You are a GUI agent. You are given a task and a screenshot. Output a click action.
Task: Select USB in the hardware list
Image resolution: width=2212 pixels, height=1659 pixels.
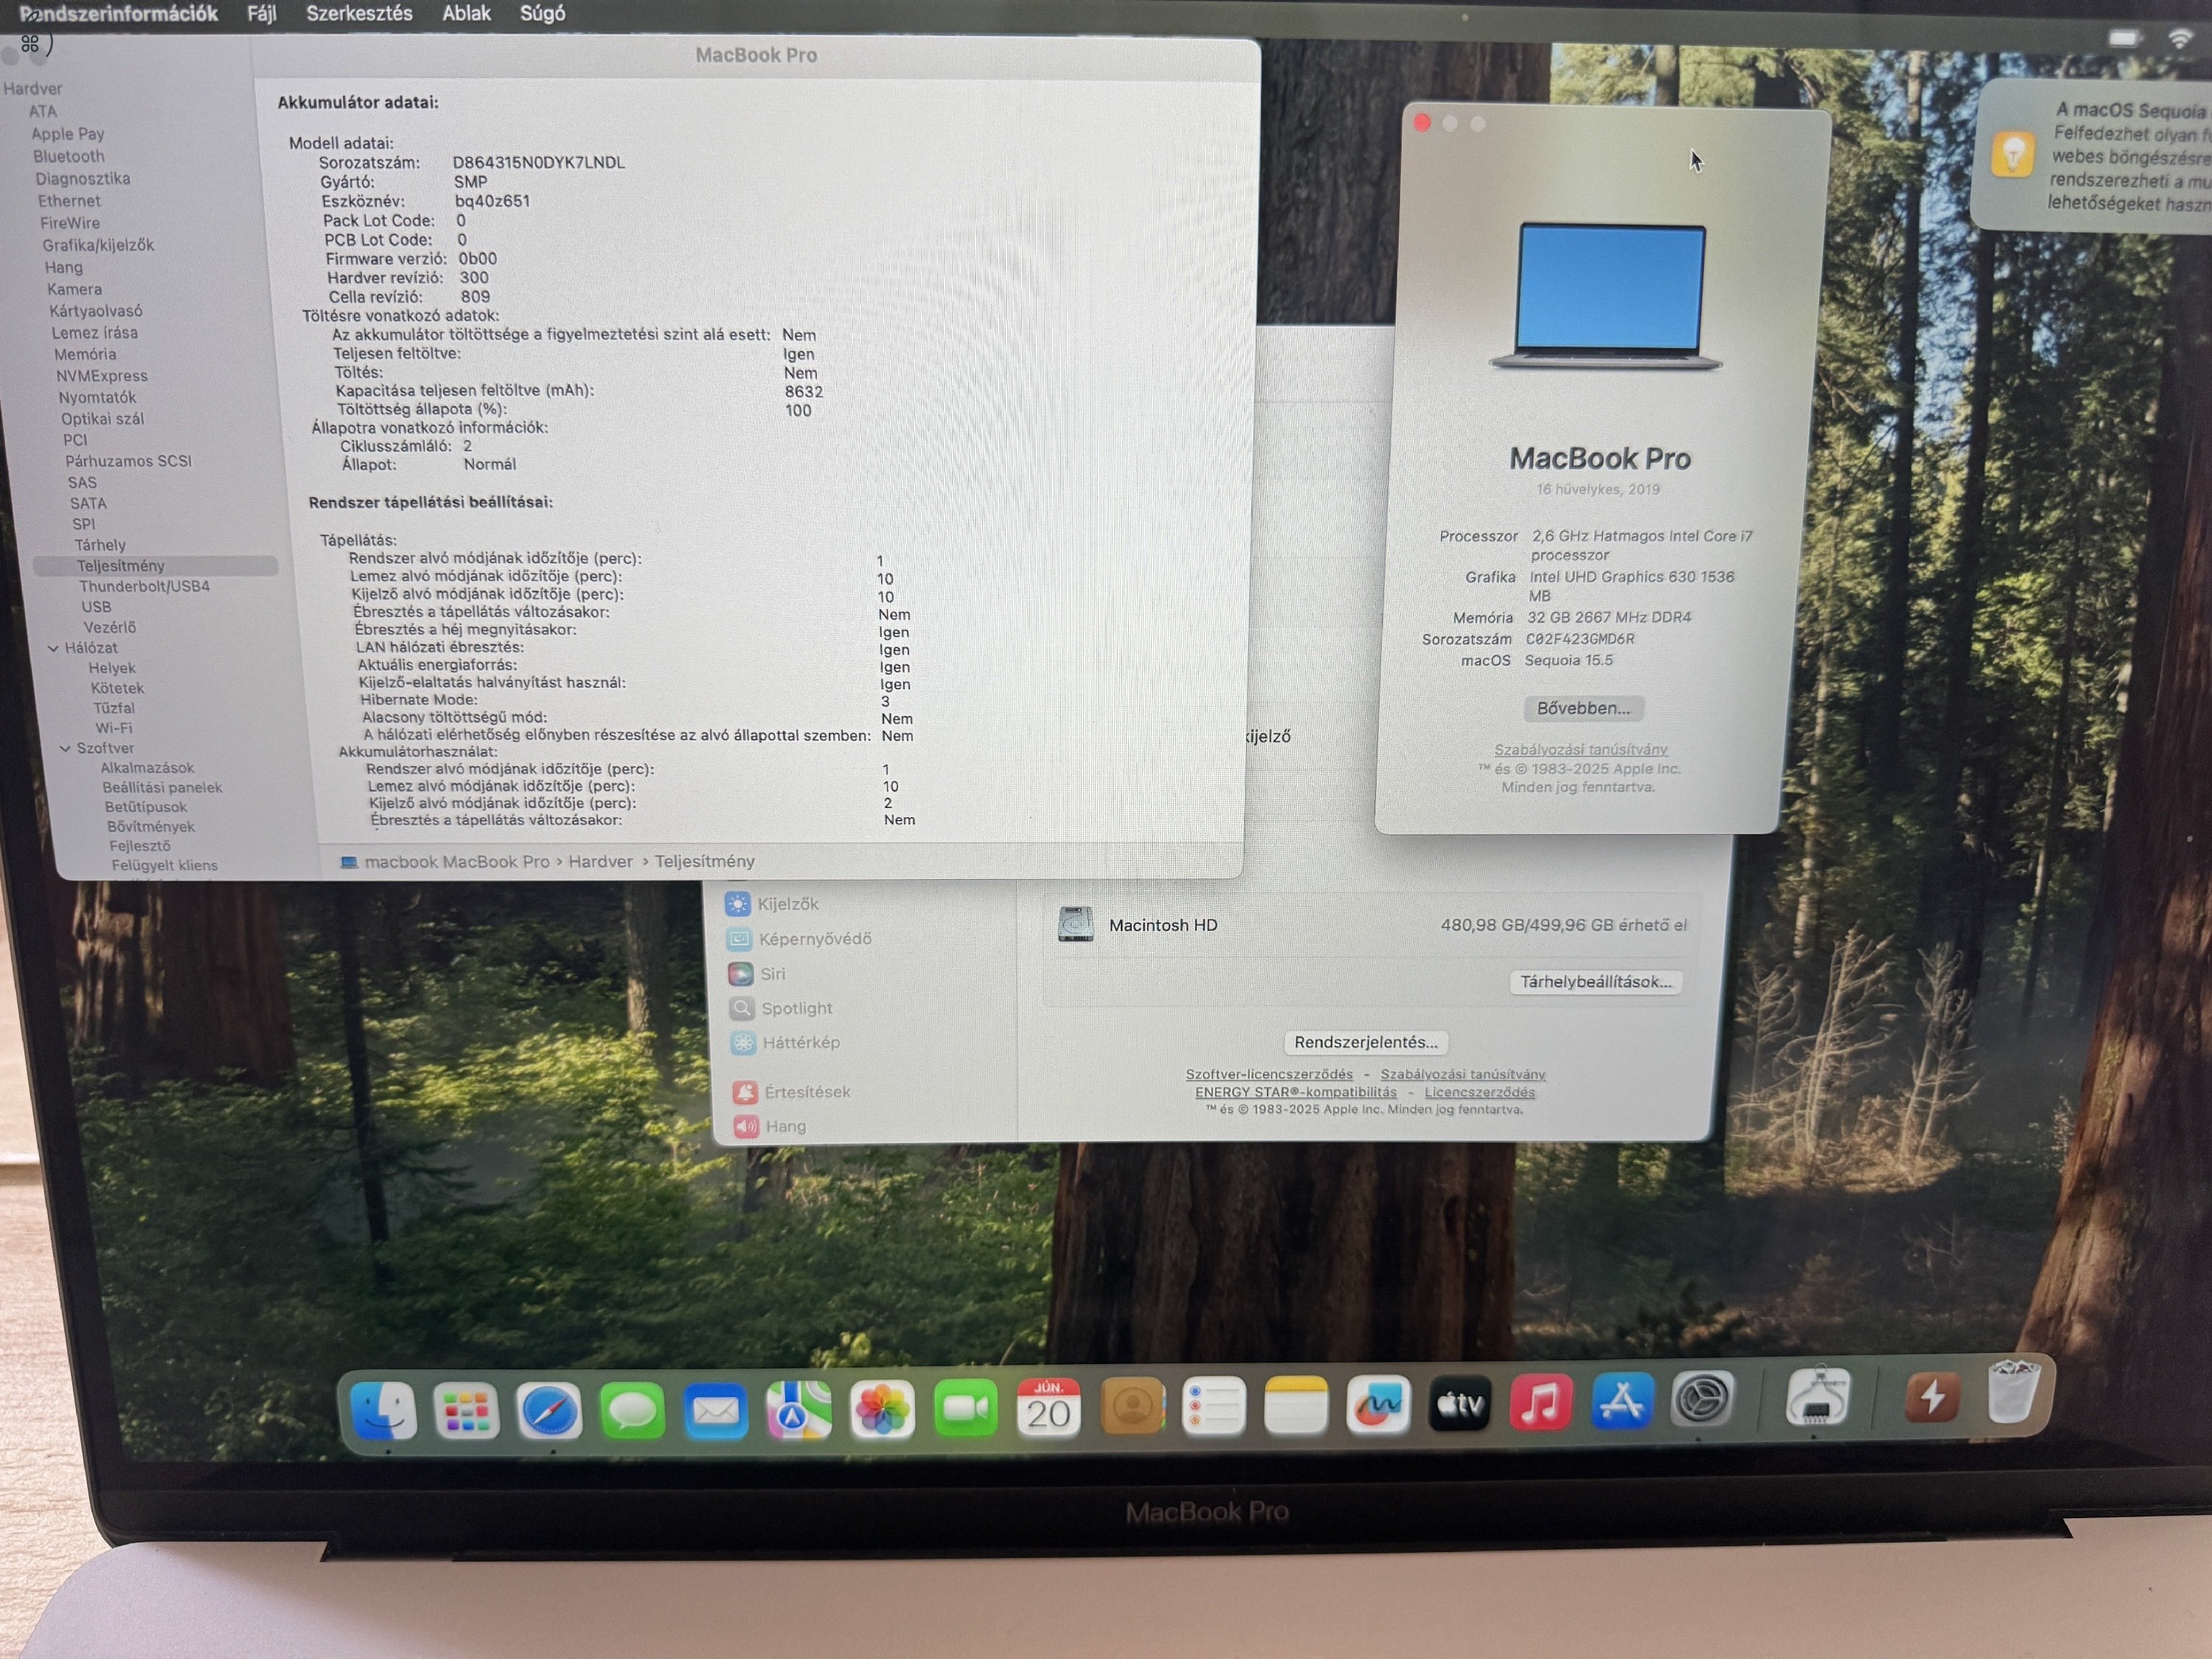tap(96, 607)
